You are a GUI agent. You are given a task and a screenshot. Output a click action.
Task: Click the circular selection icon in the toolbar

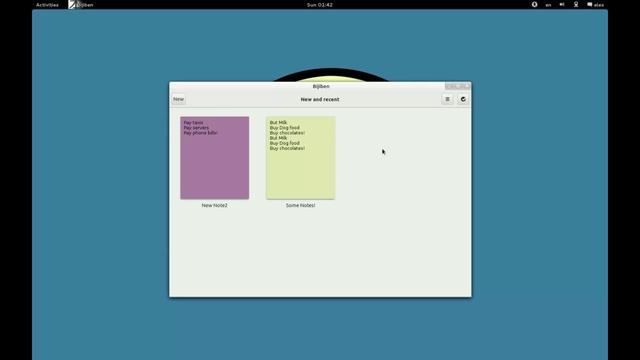[463, 99]
